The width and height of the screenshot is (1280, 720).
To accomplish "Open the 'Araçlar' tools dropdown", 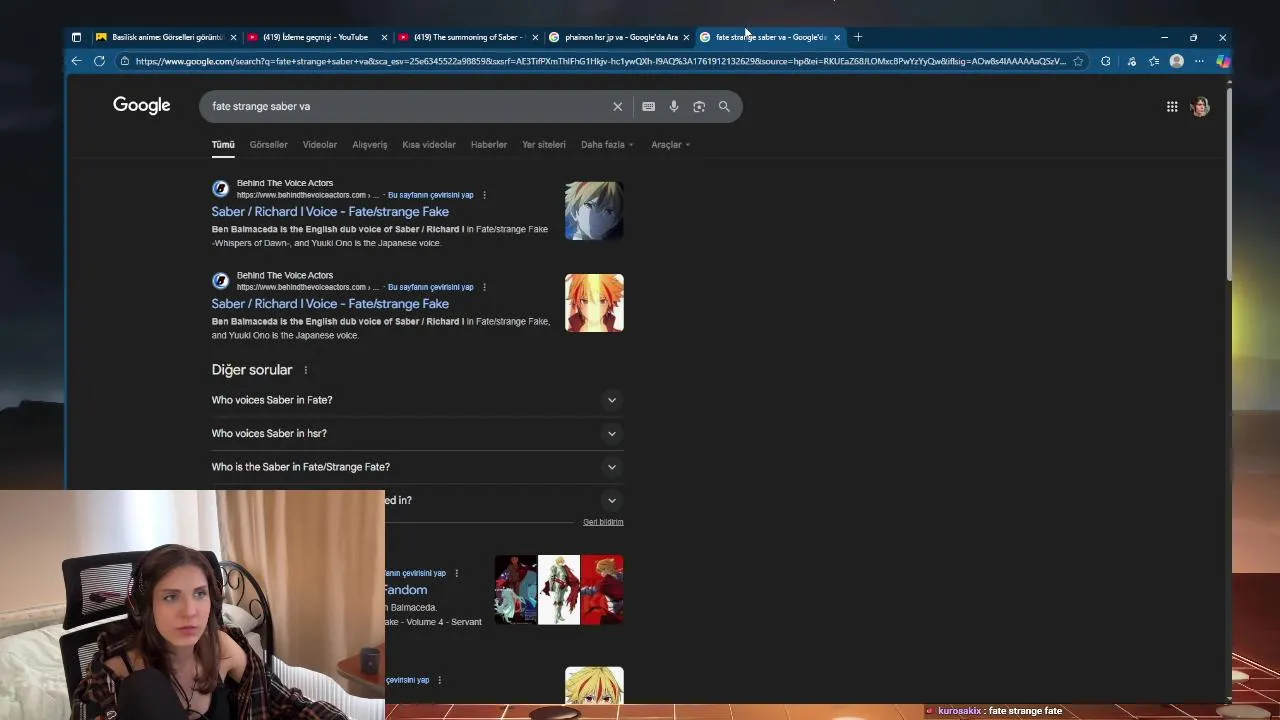I will [x=671, y=144].
